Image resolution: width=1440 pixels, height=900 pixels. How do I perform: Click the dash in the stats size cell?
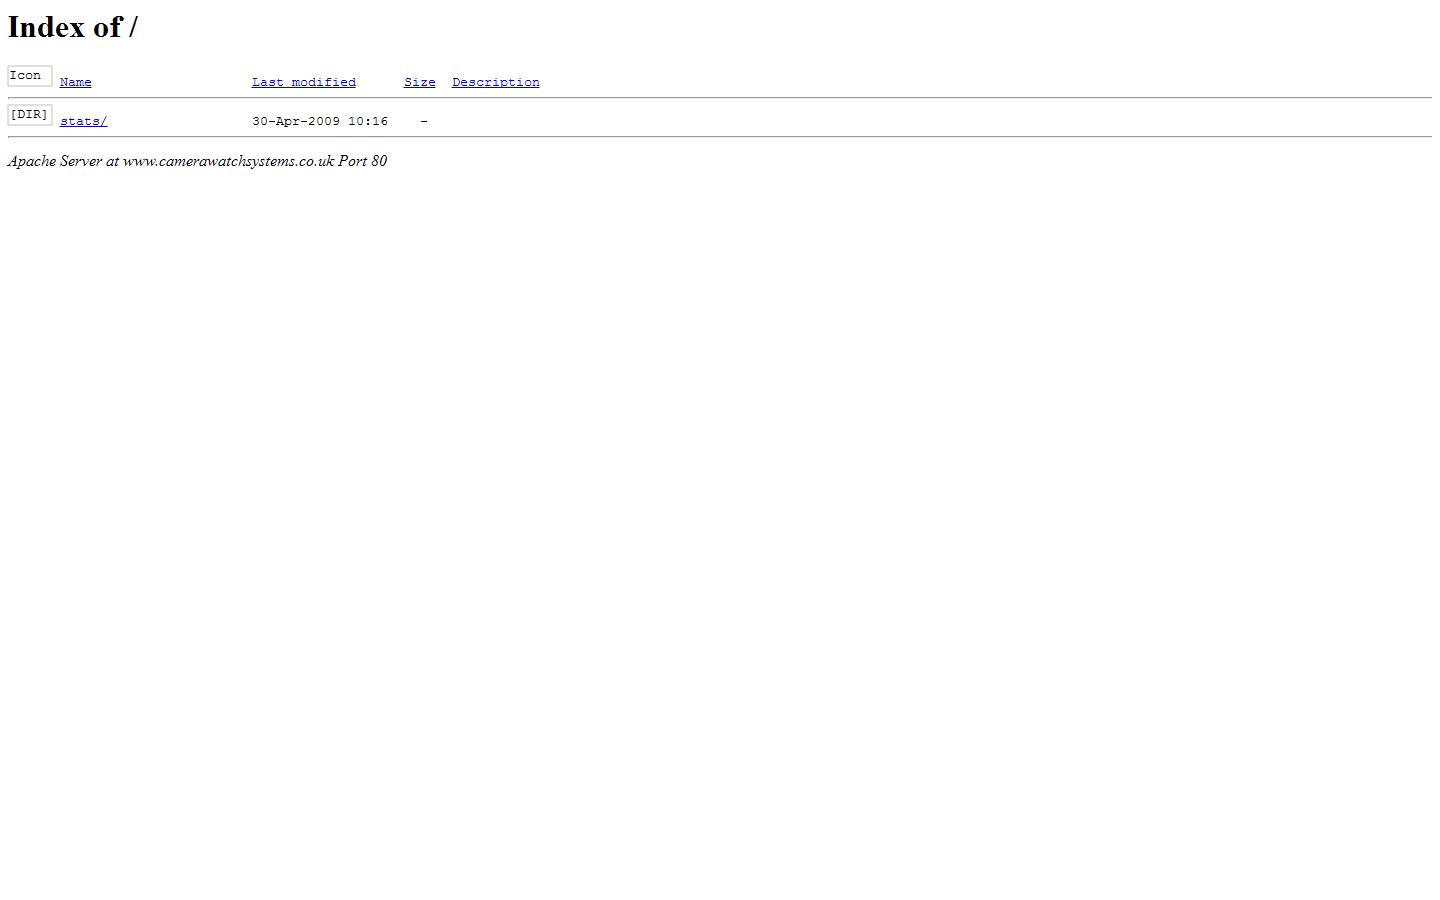424,121
